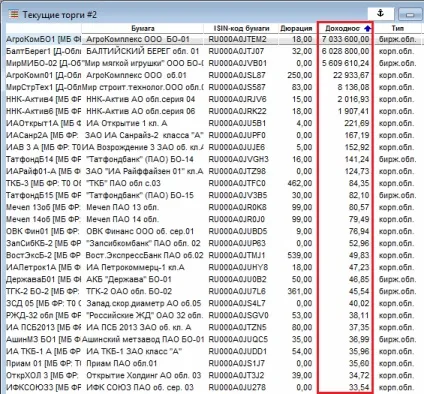This screenshot has height=394, width=424.
Task: Select the ИАОткрыт1А row
Action: point(213,123)
